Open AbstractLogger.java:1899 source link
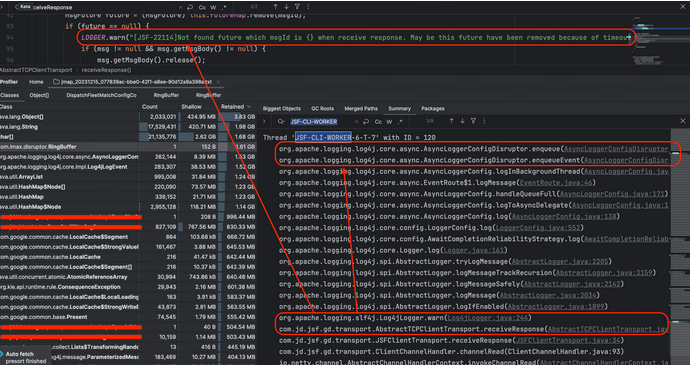The image size is (690, 365). coord(556,306)
